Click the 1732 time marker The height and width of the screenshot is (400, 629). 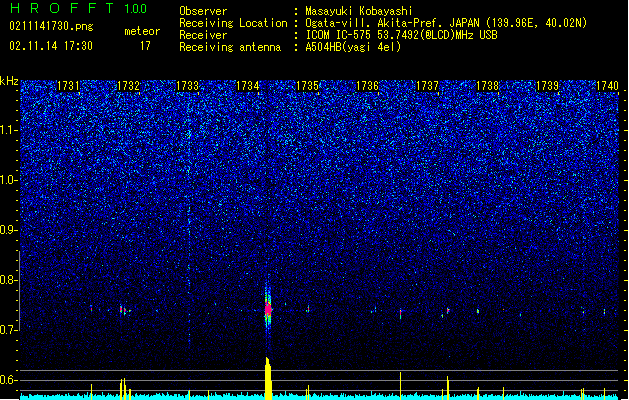[x=128, y=86]
